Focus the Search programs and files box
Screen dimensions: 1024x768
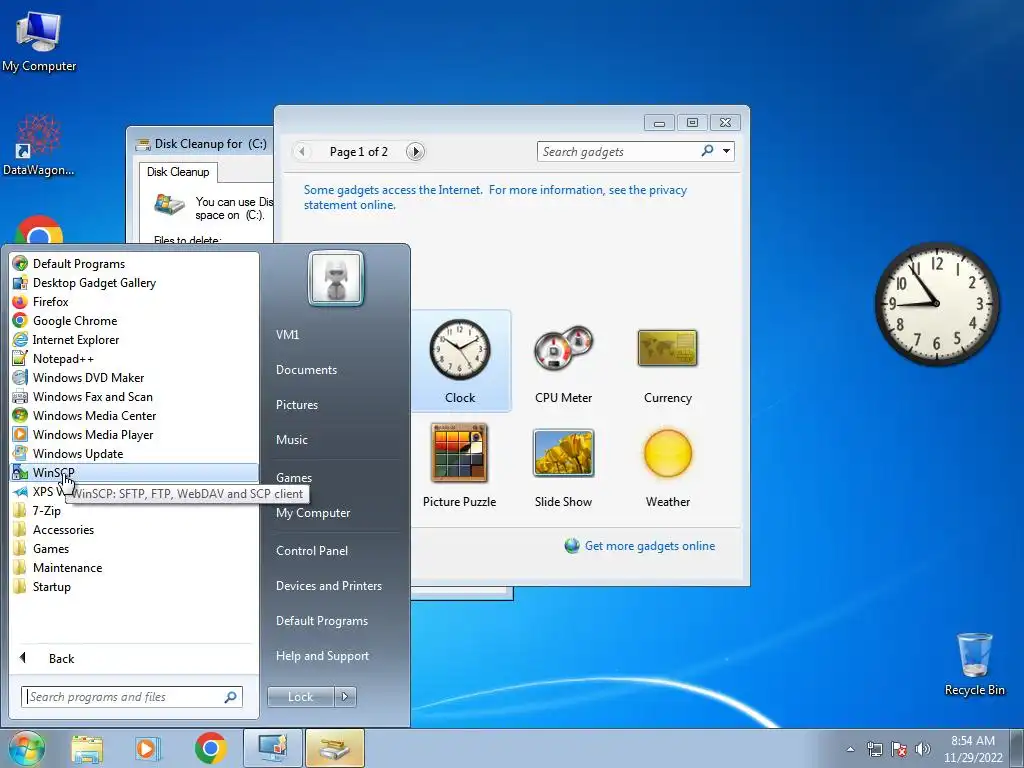(132, 697)
